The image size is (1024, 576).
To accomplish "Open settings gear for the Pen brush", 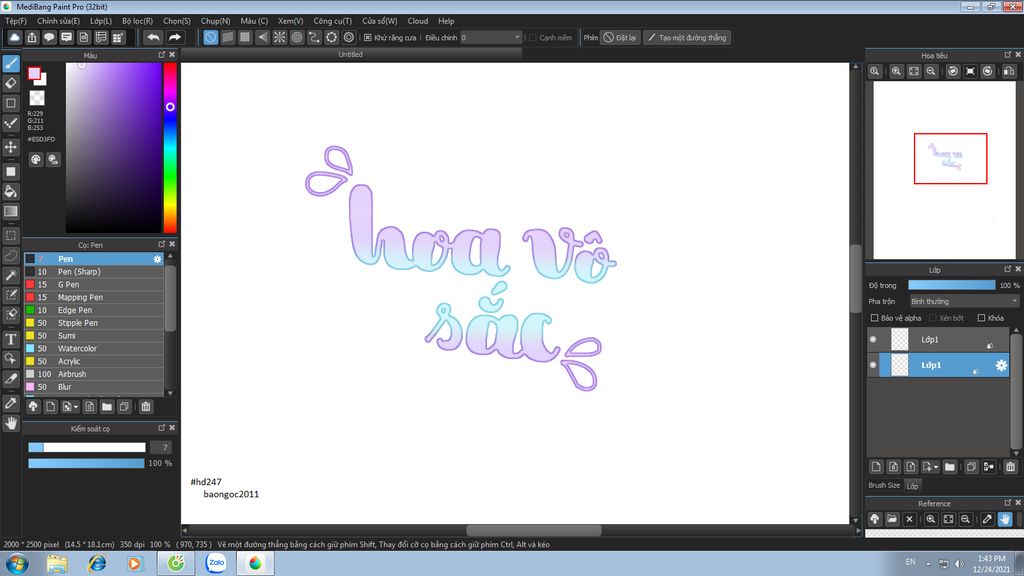I will coord(157,259).
